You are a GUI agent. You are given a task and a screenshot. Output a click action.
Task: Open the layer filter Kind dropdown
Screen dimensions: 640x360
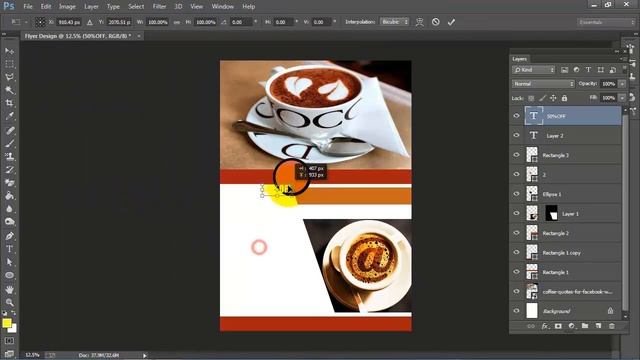533,70
